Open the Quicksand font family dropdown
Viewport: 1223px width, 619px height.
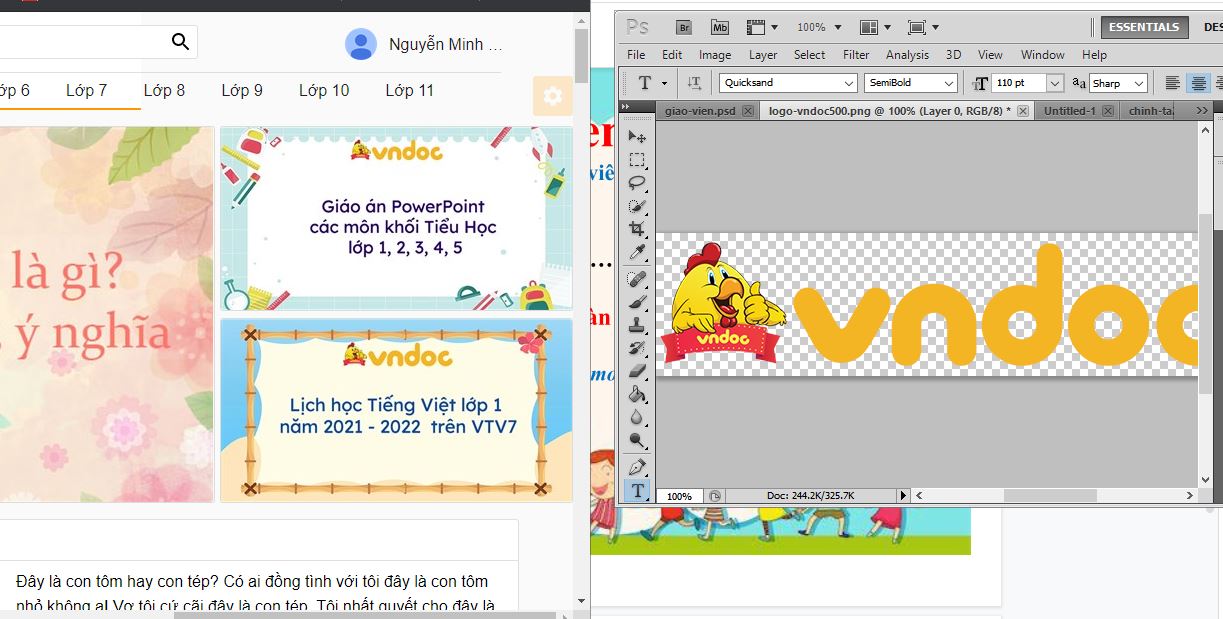tap(849, 83)
